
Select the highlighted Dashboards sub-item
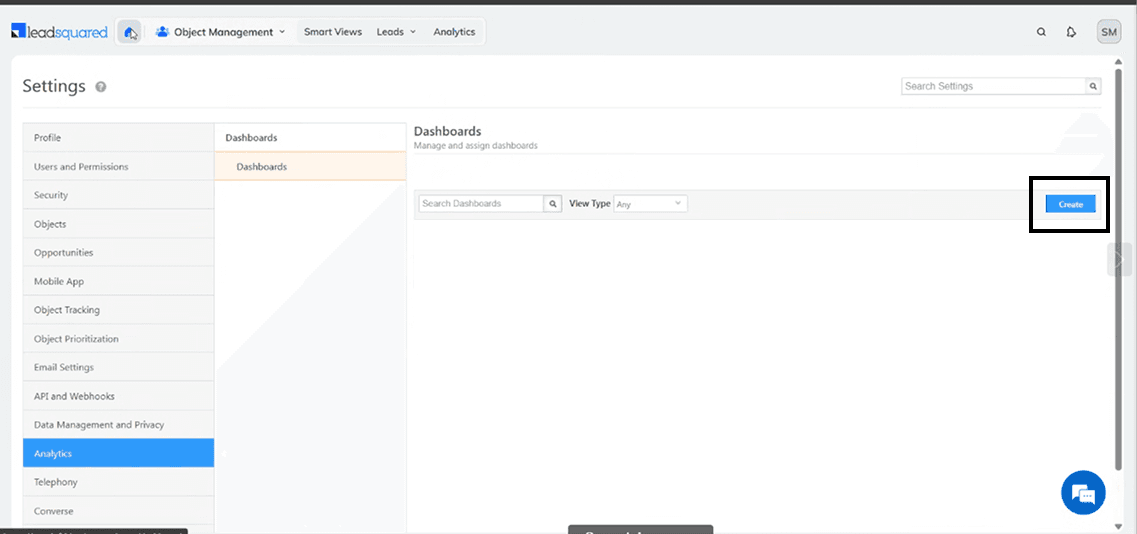tap(310, 167)
